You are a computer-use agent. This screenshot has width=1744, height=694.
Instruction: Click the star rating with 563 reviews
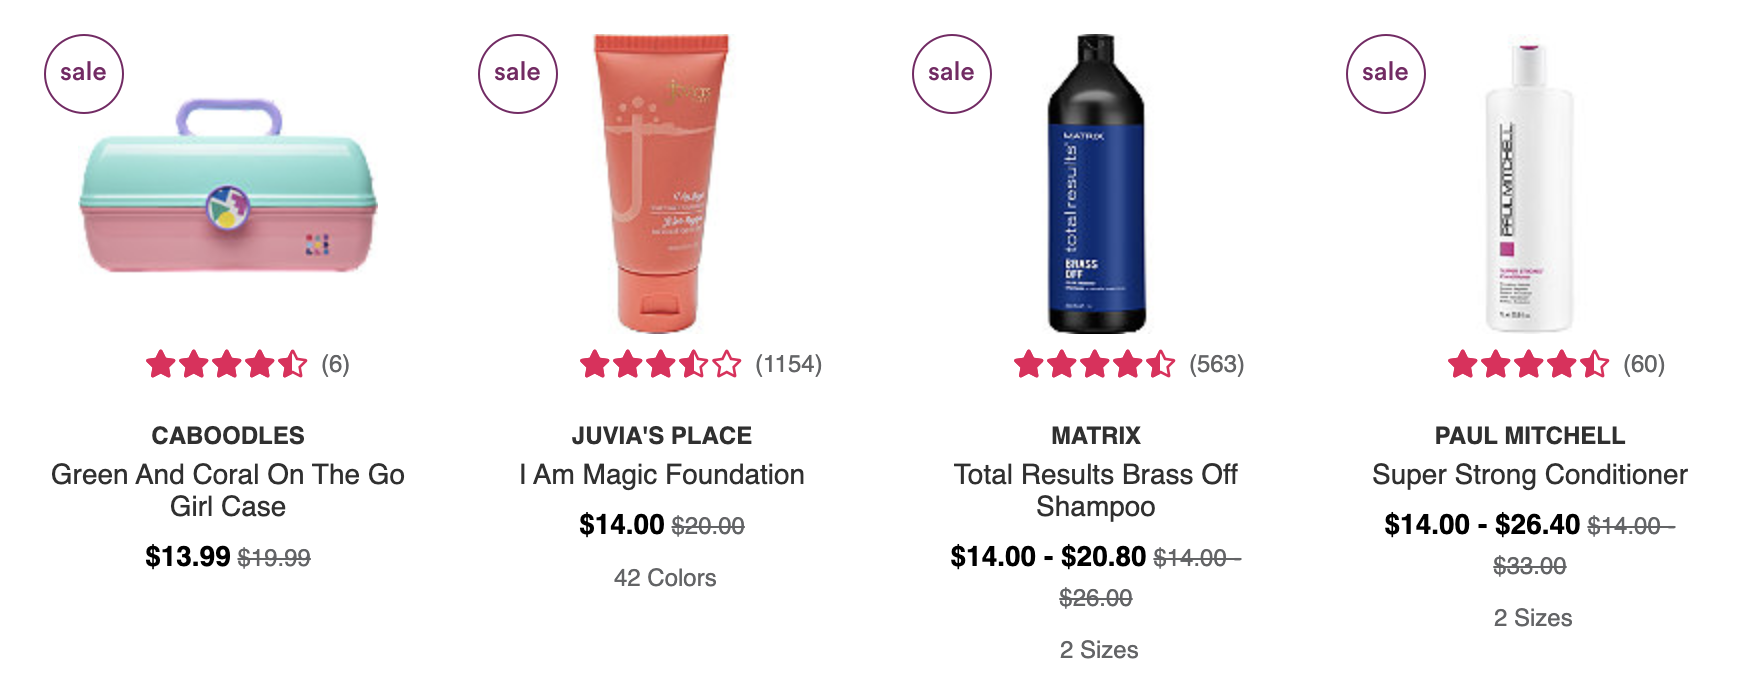click(1095, 364)
